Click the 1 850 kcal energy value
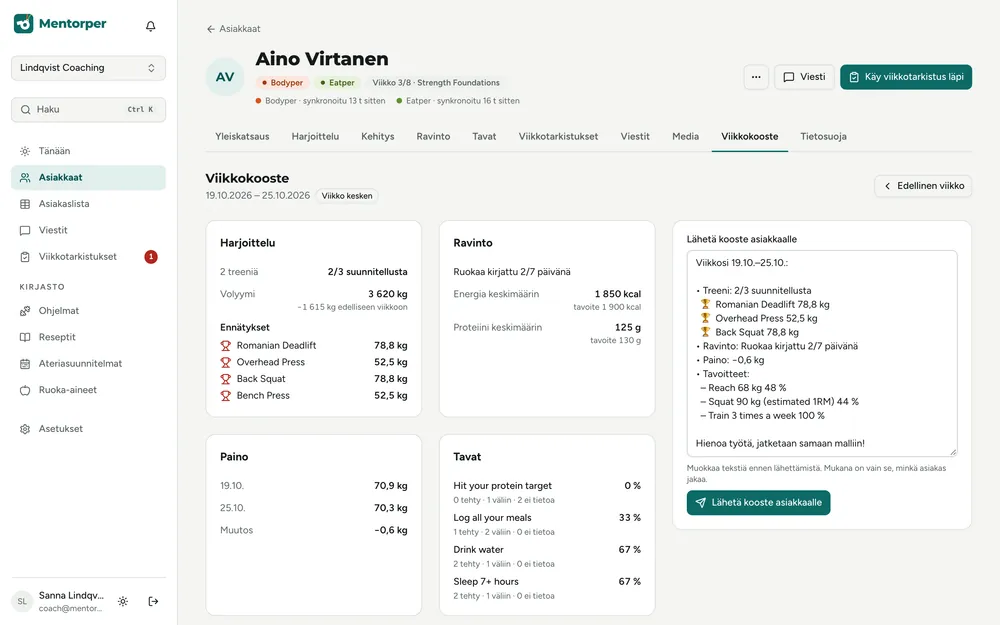Image resolution: width=1000 pixels, height=625 pixels. (x=617, y=294)
